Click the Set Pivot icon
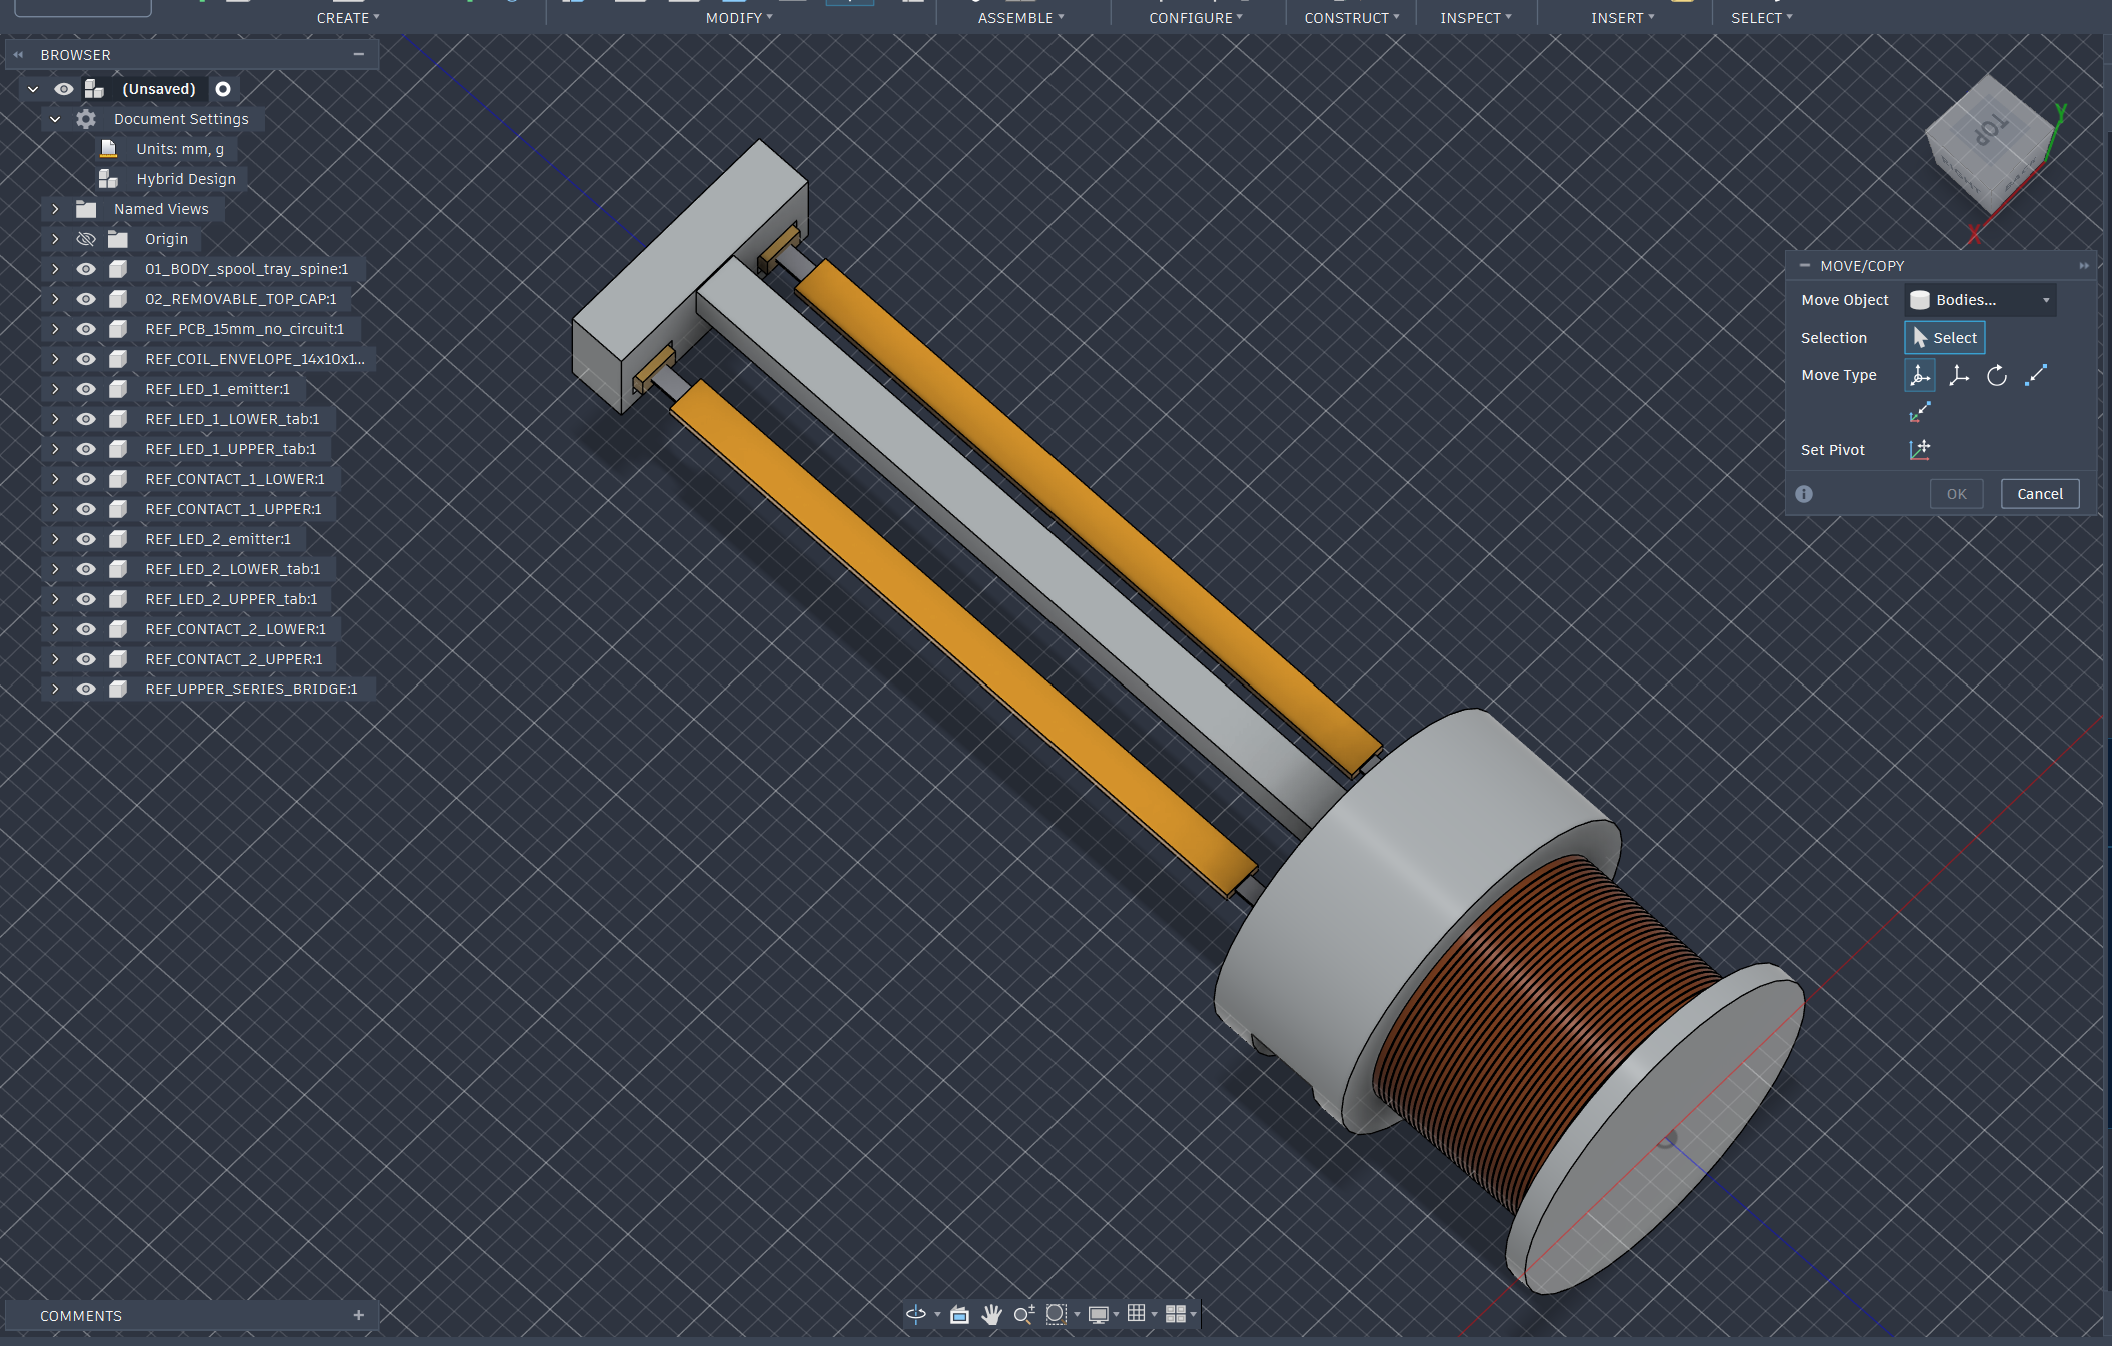 1920,450
